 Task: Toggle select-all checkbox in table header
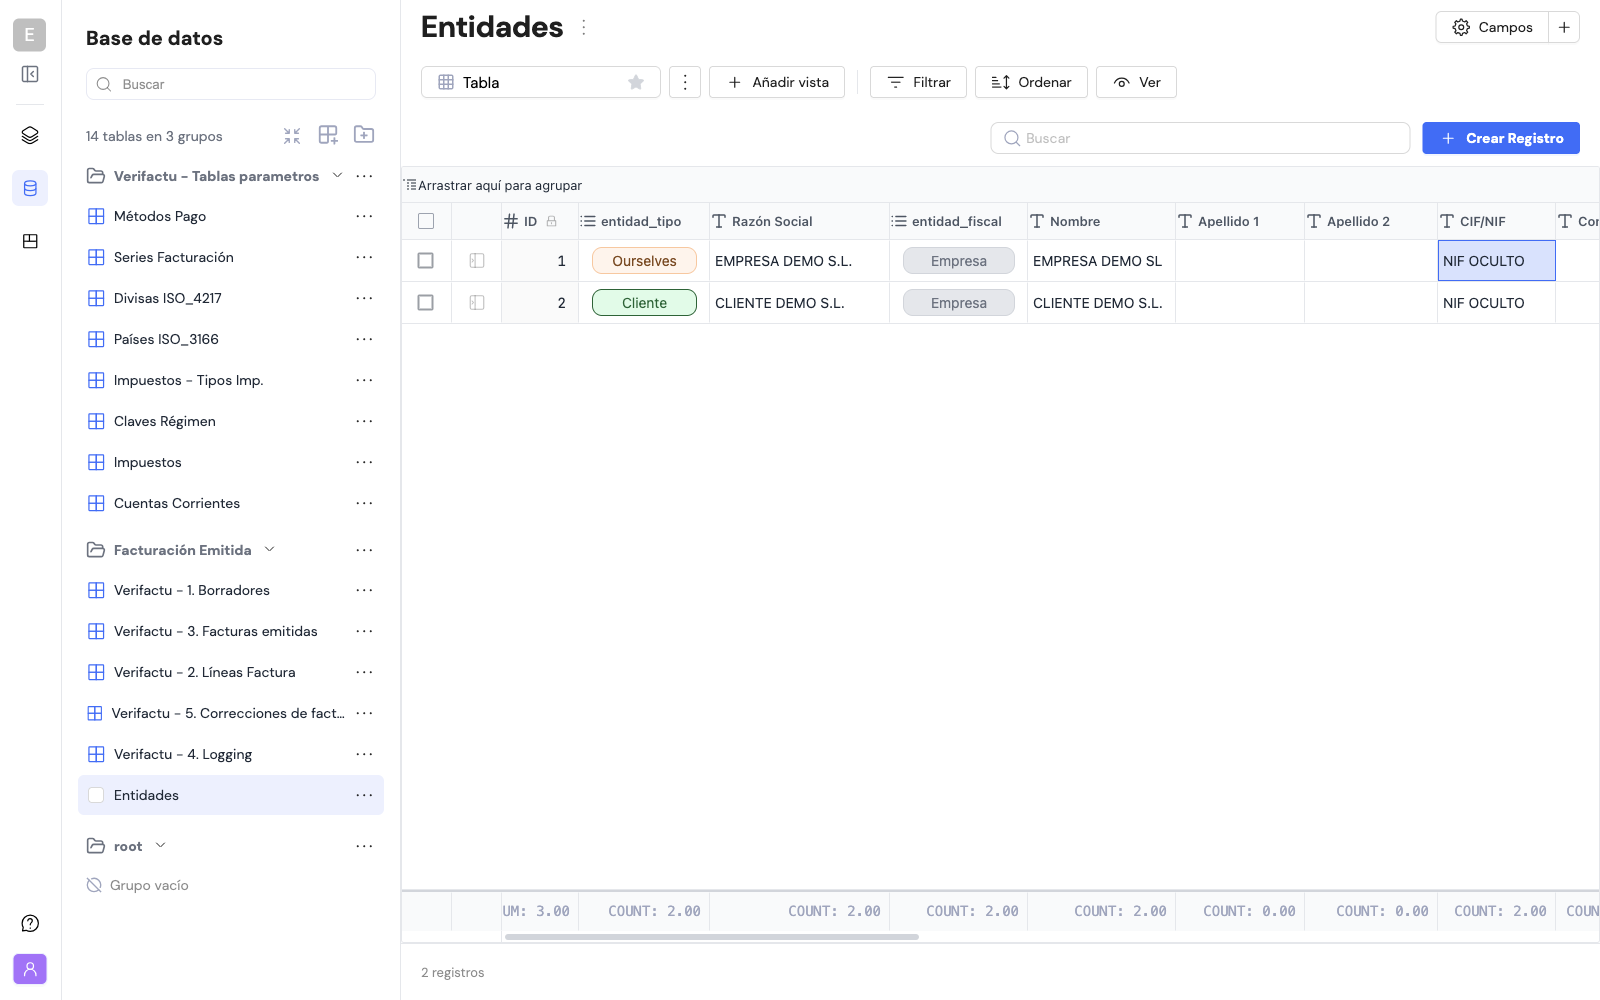tap(426, 221)
